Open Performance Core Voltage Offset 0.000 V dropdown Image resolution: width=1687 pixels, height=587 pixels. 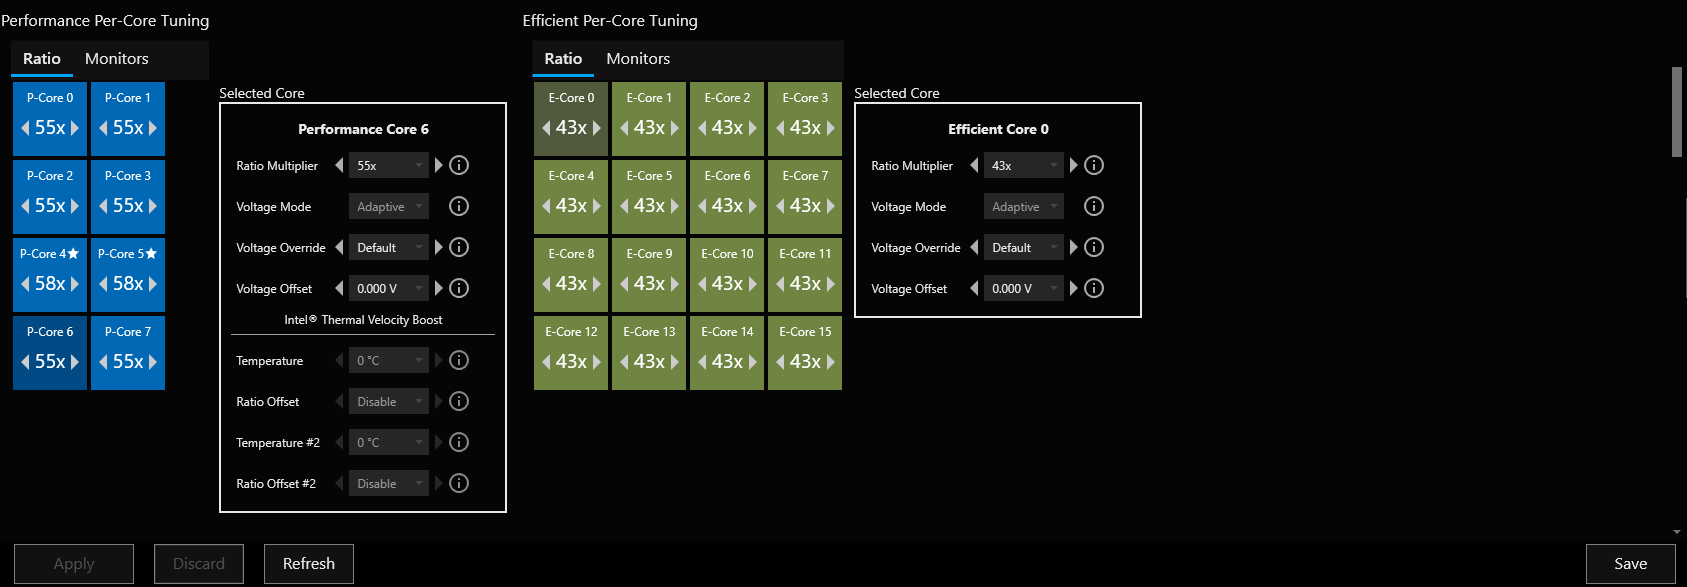click(x=389, y=288)
